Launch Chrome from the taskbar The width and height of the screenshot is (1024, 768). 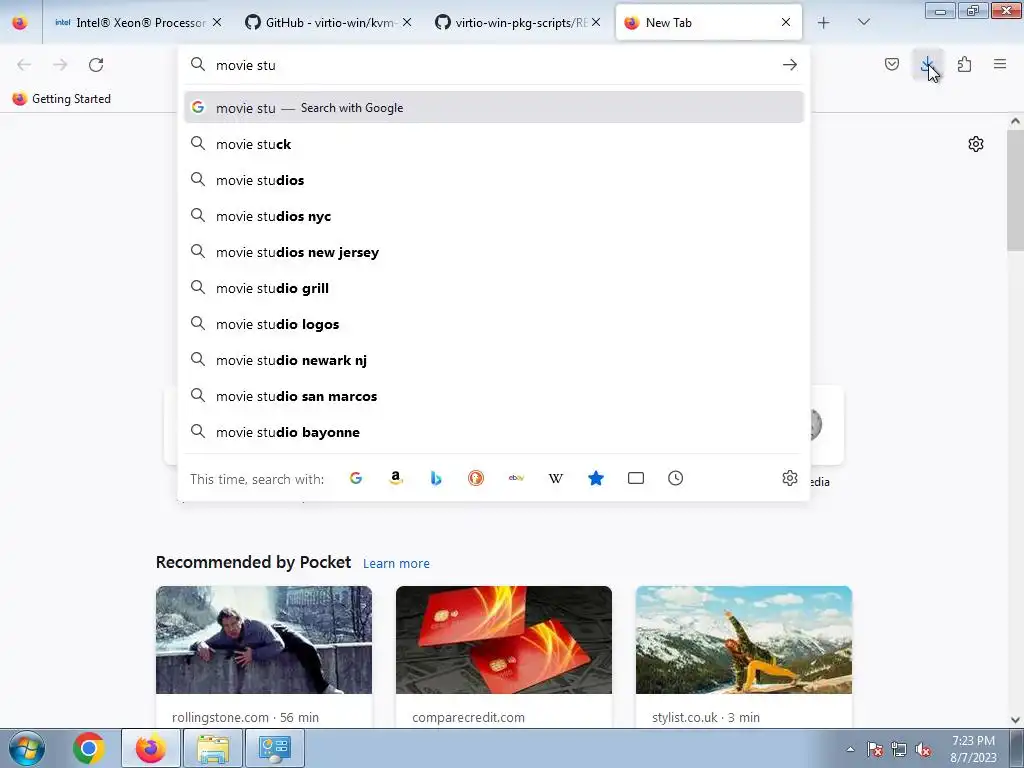click(89, 748)
